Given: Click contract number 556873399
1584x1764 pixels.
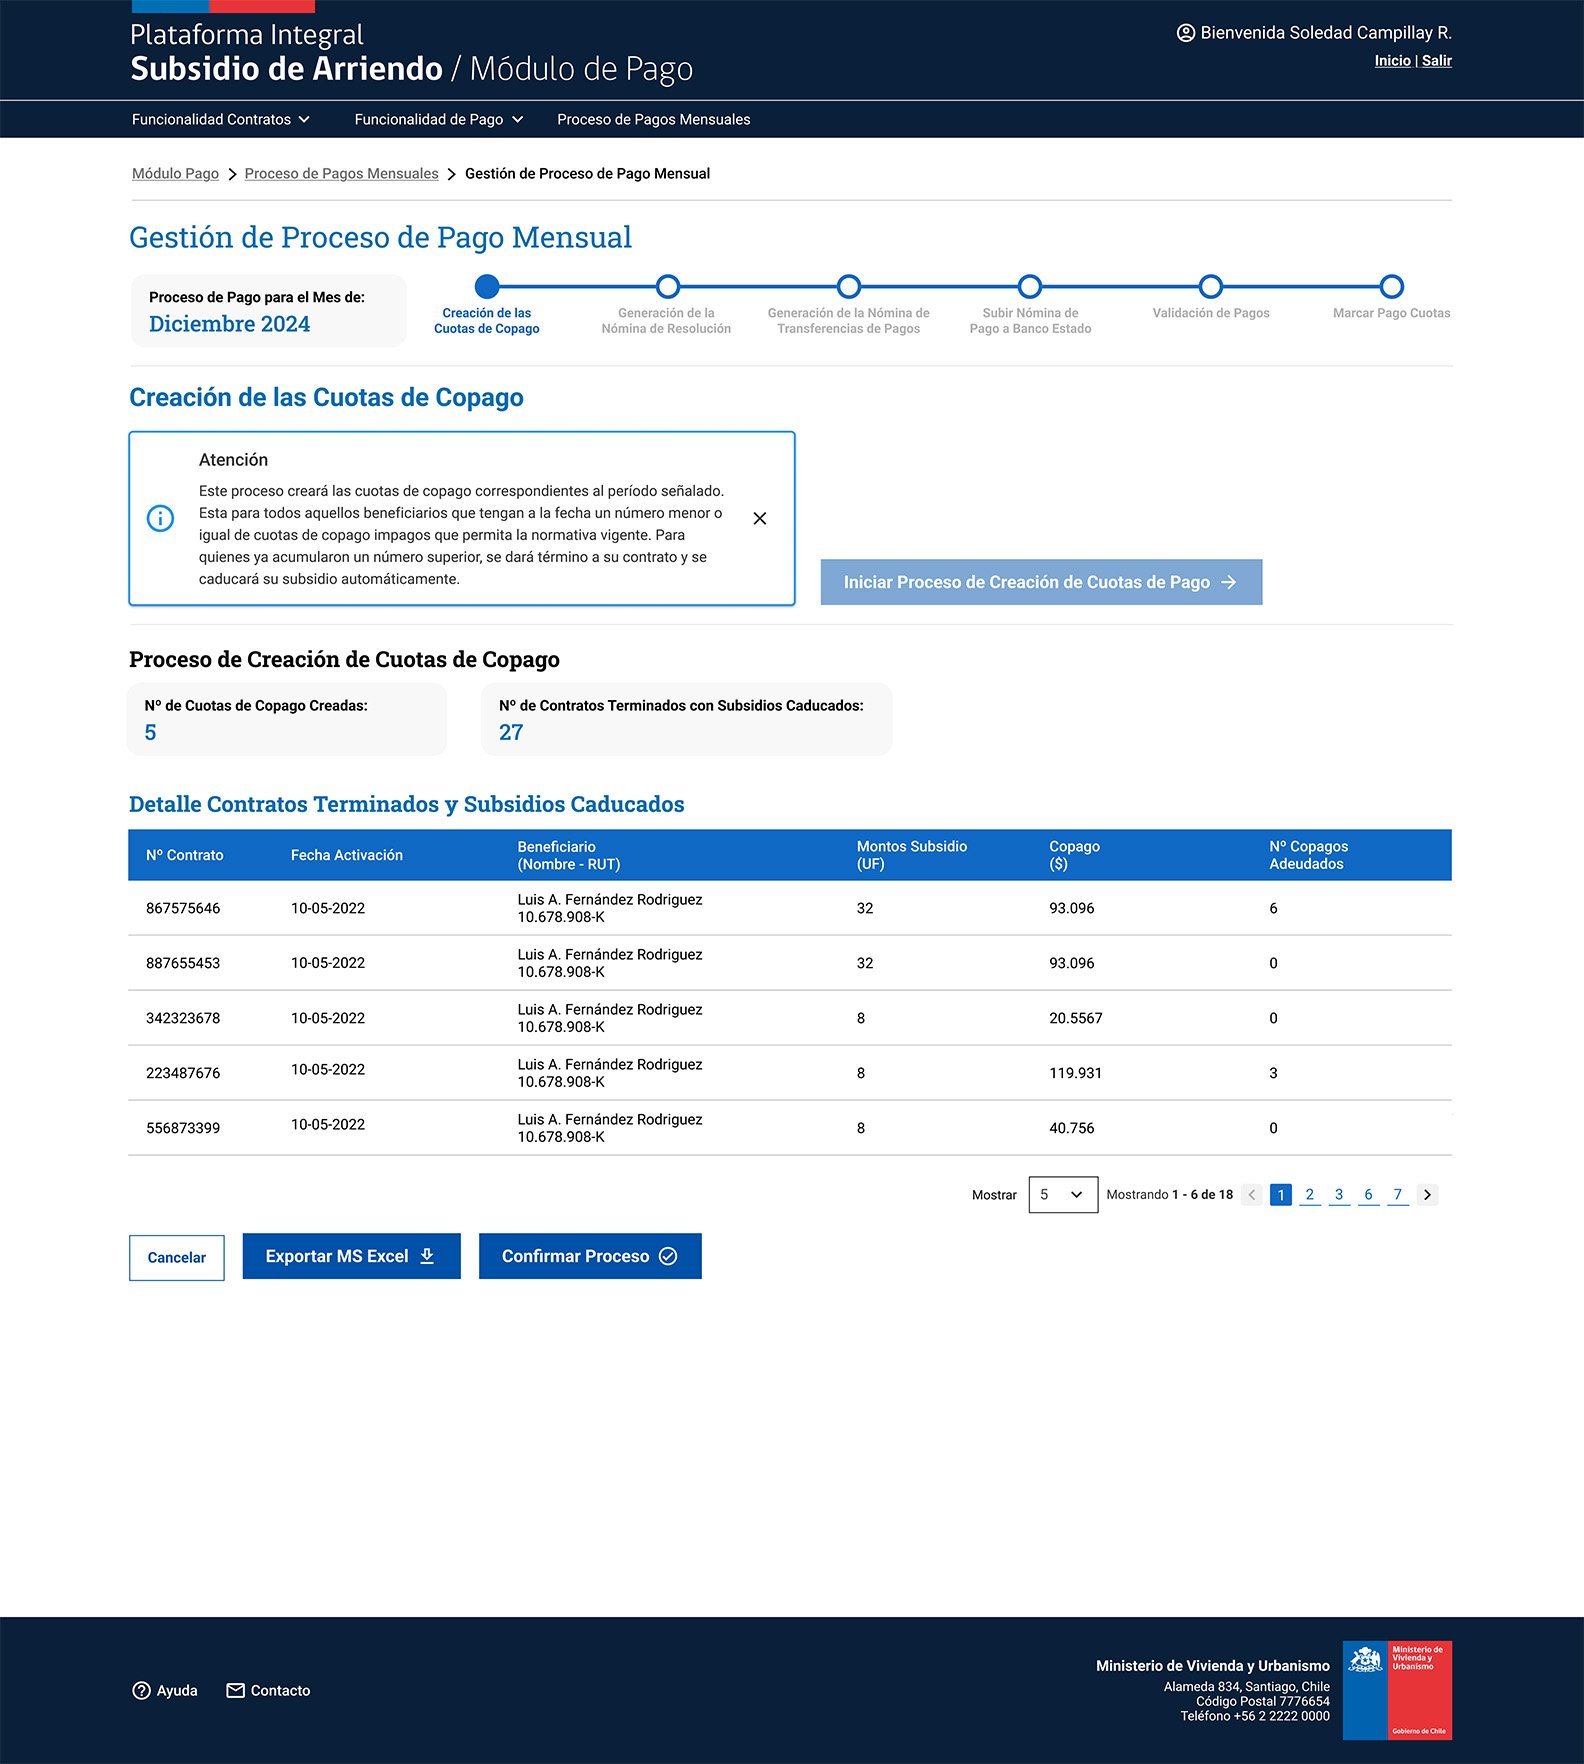Looking at the screenshot, I should pos(183,1128).
